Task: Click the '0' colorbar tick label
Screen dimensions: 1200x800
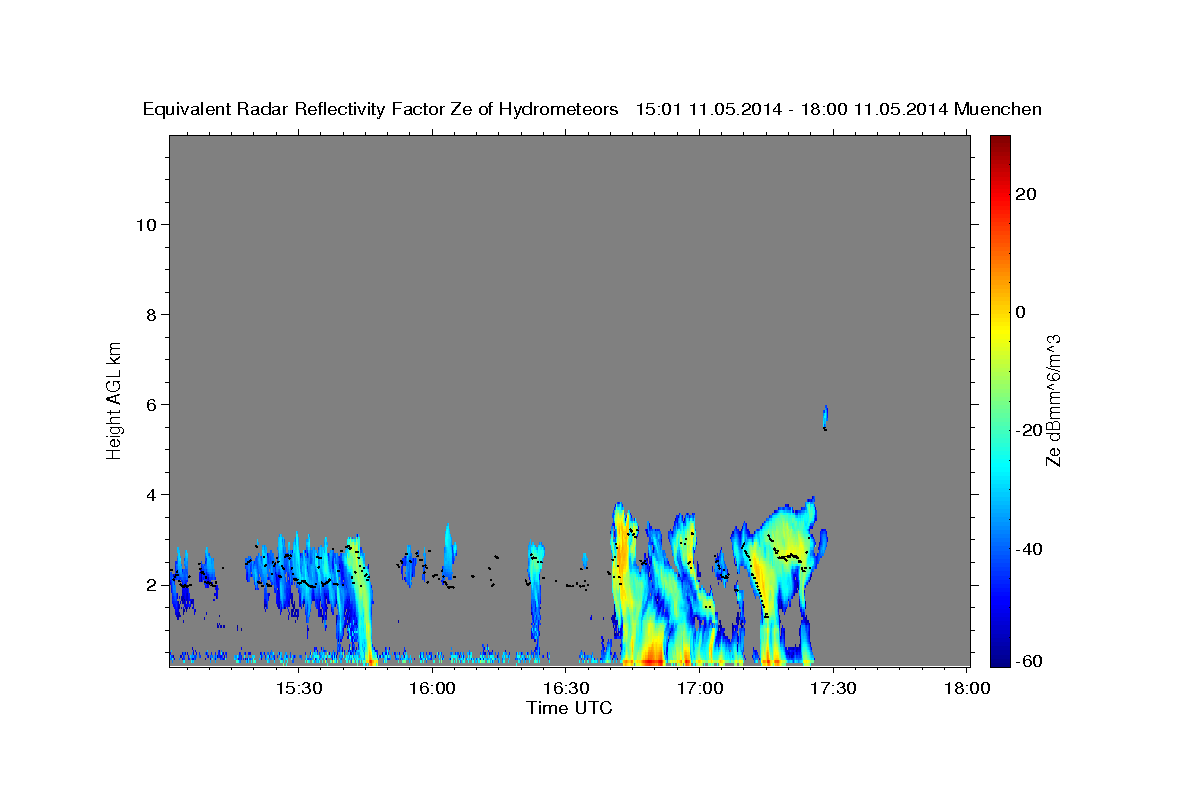Action: click(x=1021, y=312)
